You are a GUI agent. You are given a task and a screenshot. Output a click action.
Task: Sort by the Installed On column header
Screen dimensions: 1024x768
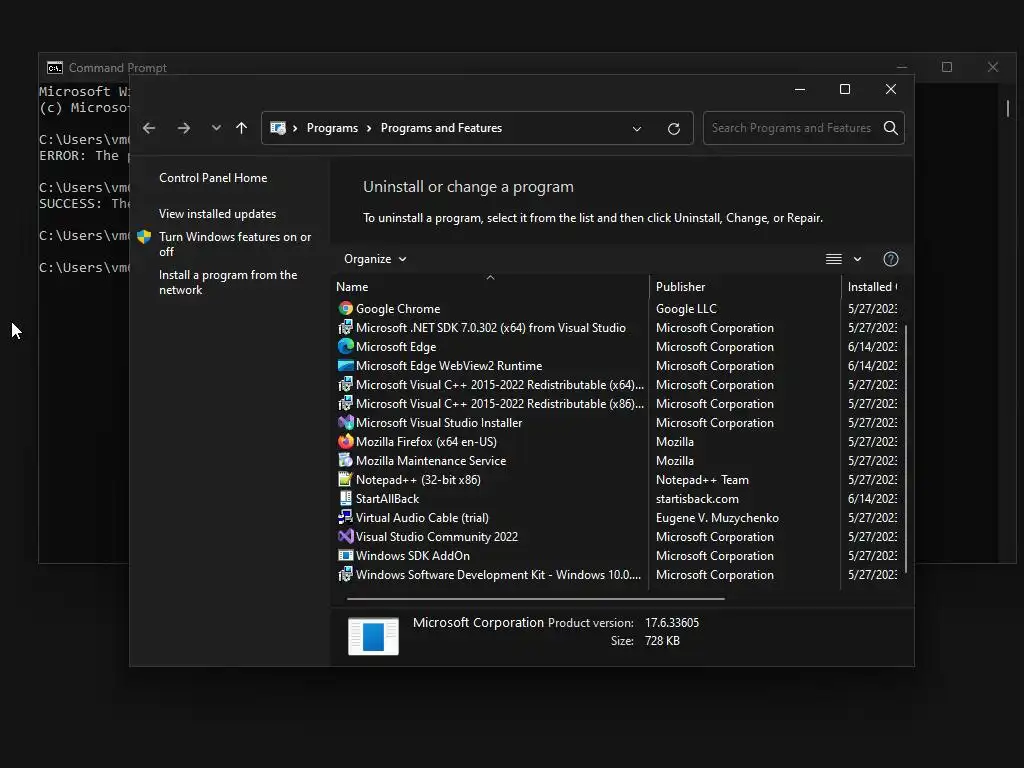[x=872, y=287]
